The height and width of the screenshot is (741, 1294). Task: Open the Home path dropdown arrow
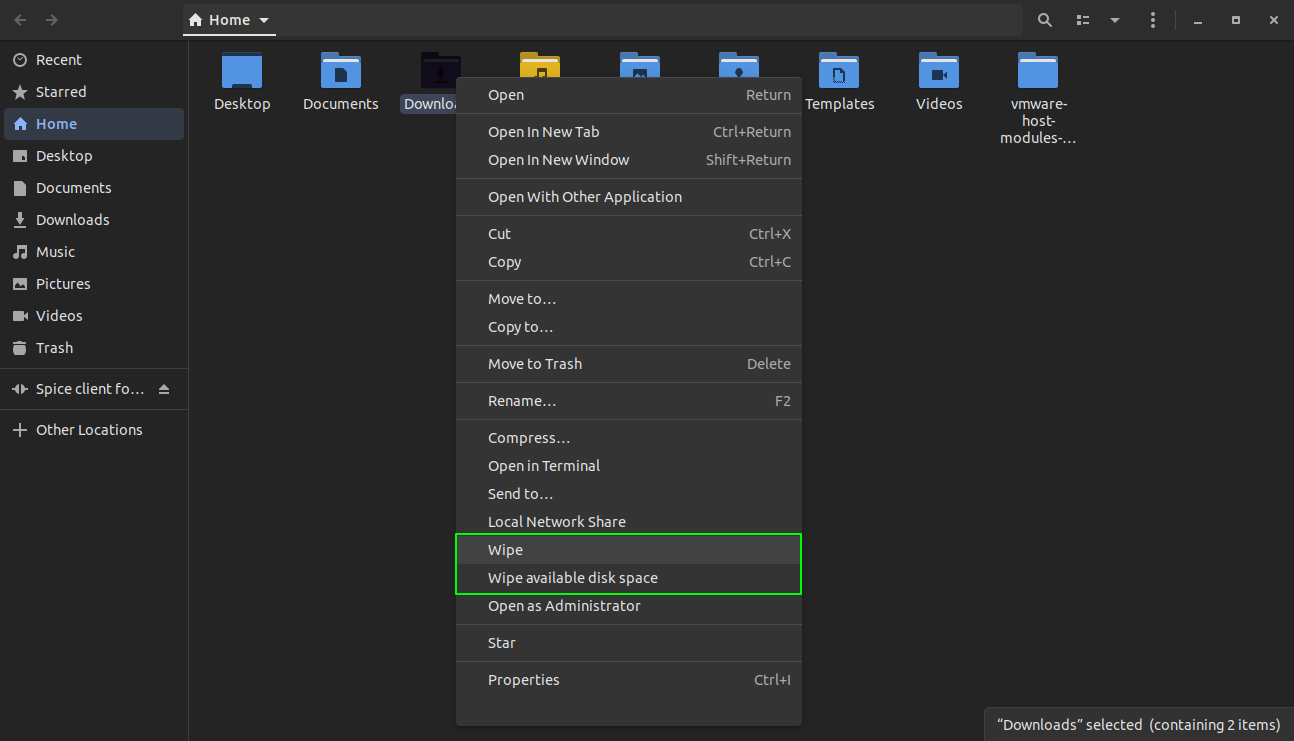pos(264,19)
